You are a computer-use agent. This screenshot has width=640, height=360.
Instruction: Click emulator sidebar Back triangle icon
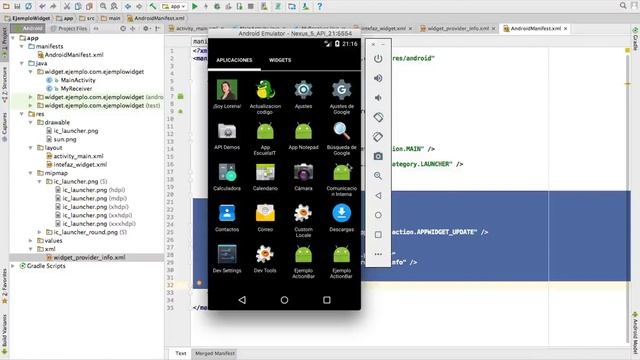point(378,196)
